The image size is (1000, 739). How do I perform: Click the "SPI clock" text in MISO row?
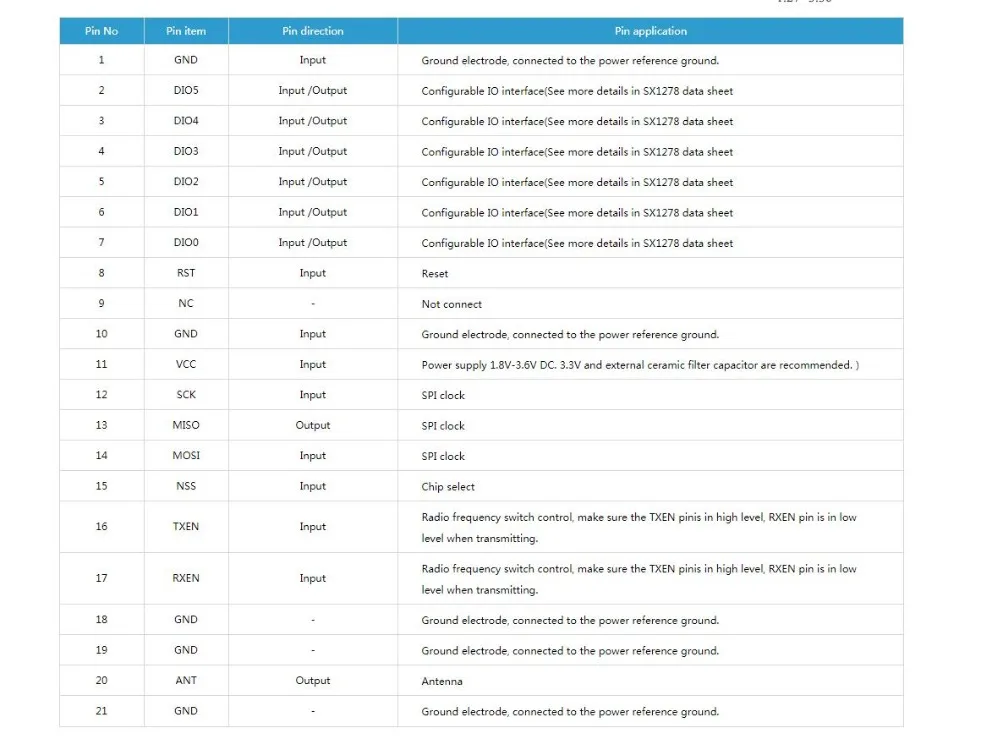pos(443,426)
